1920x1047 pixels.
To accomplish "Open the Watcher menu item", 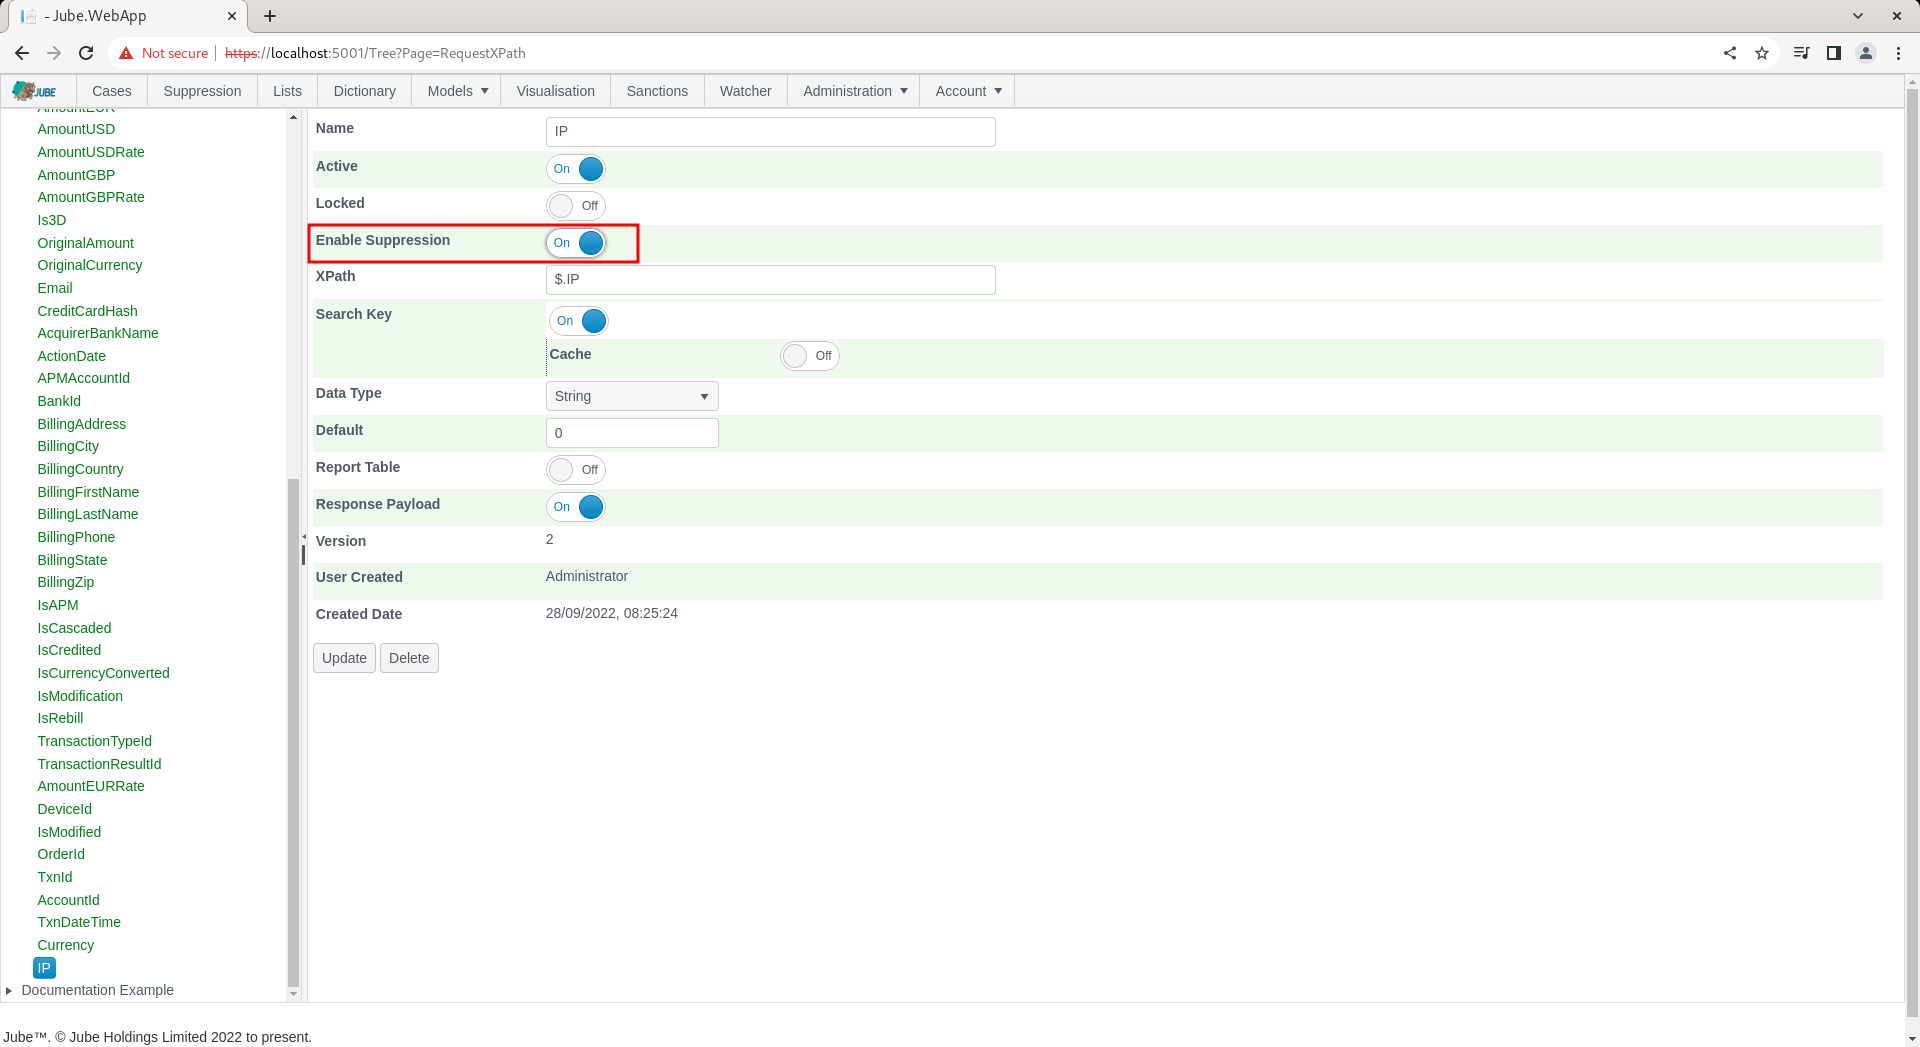I will (746, 91).
